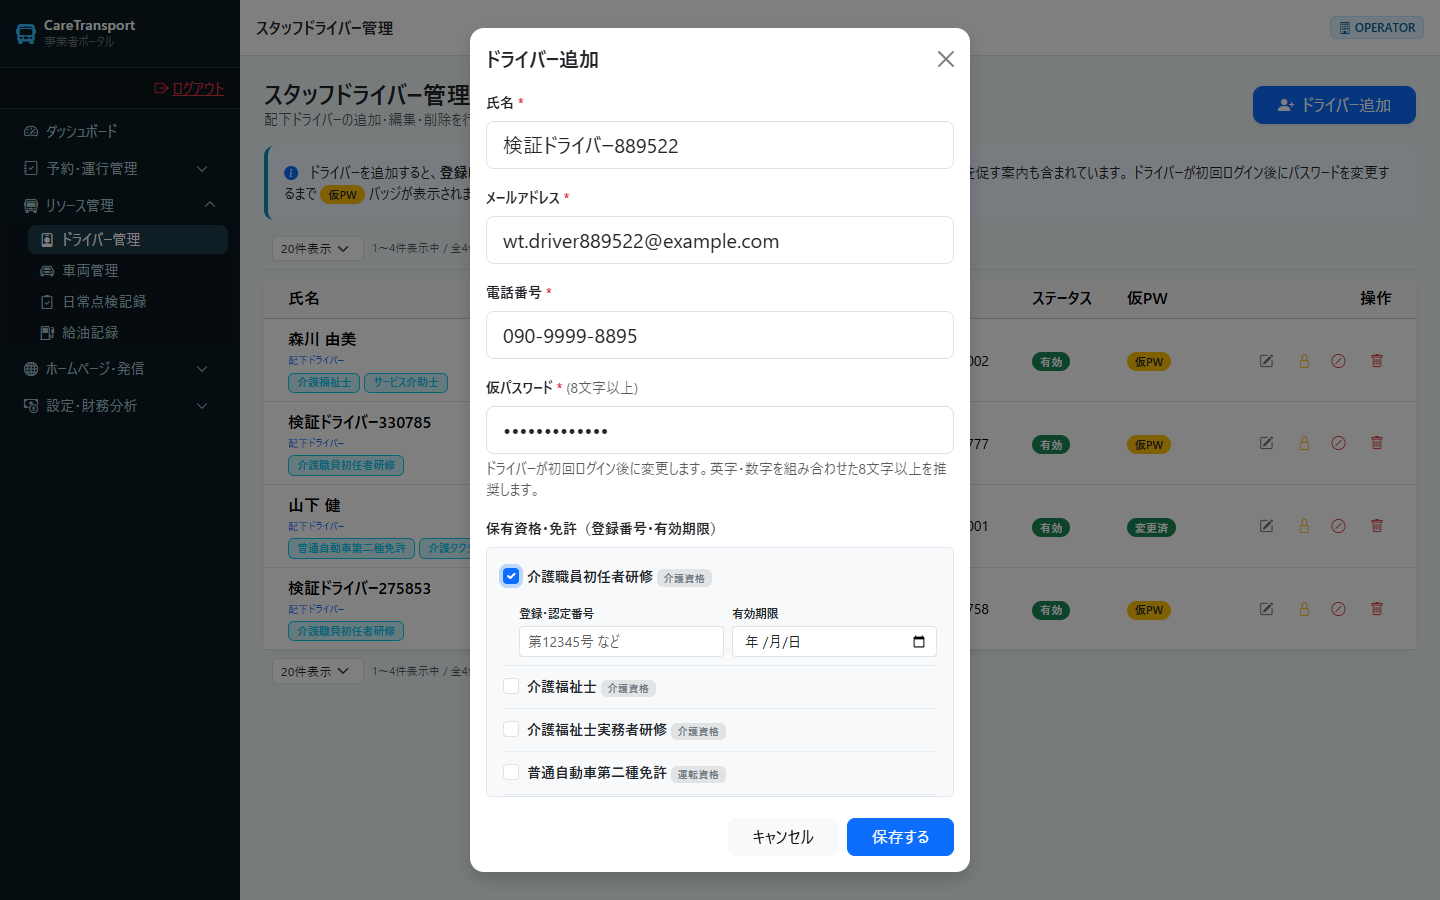Image resolution: width=1440 pixels, height=900 pixels.
Task: Edit the 検証ドライバー275853 row
Action: pos(1266,609)
